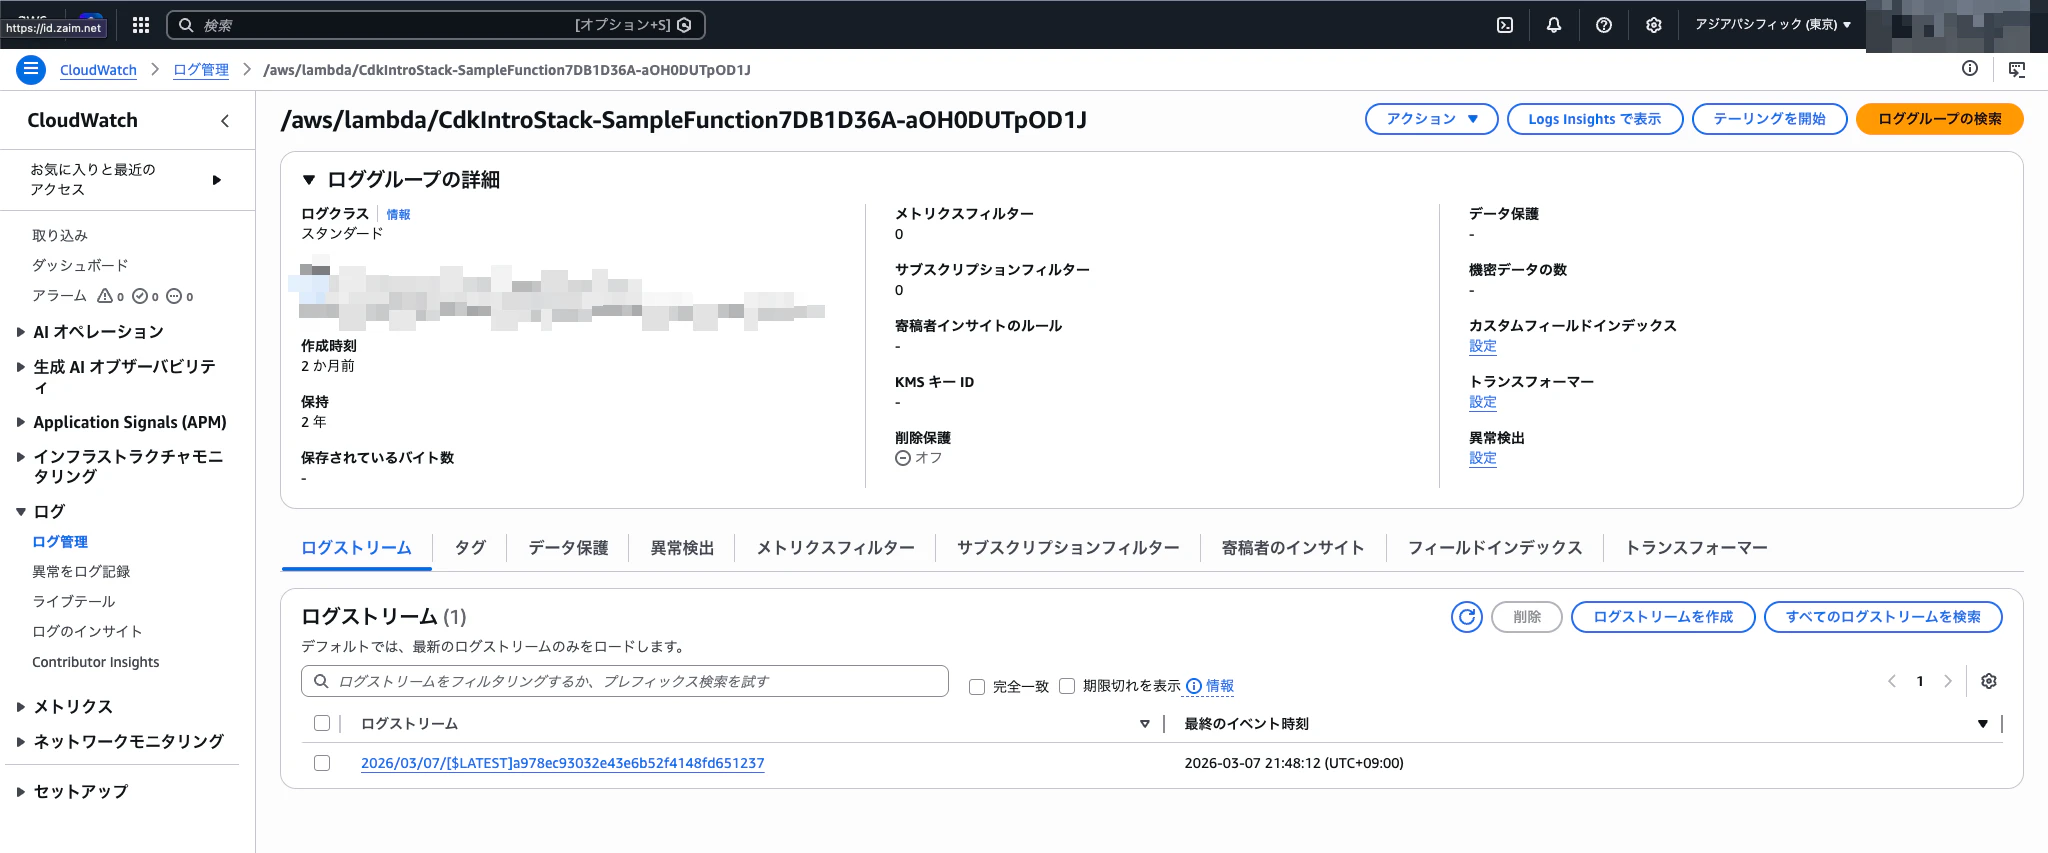Expand お気に入りと最近のアクセス in sidebar

pyautogui.click(x=217, y=180)
